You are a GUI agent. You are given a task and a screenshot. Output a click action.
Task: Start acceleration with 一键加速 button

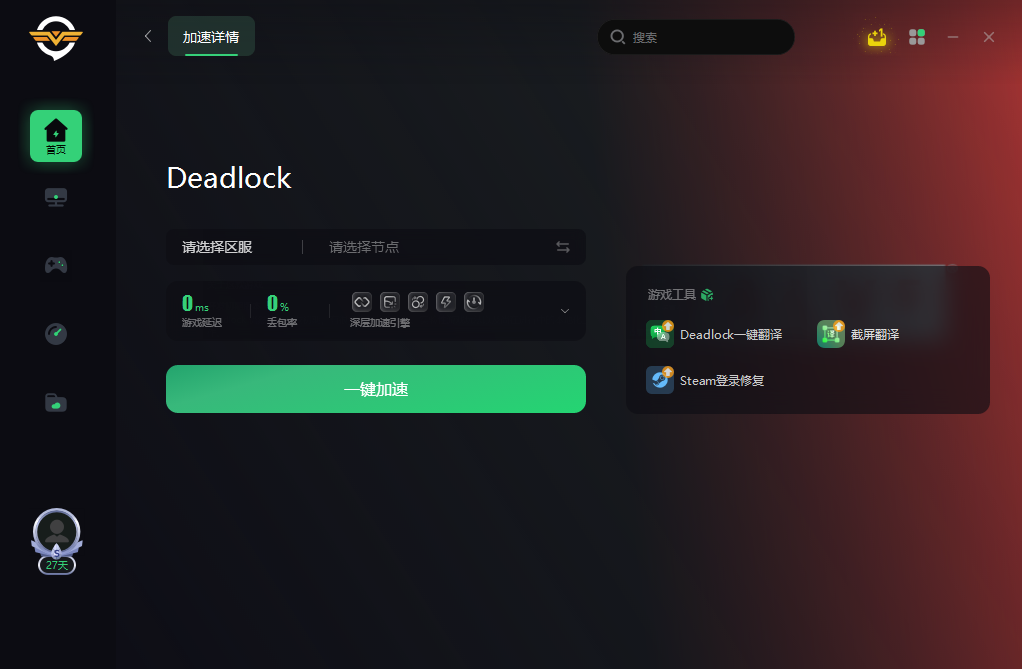pos(376,389)
